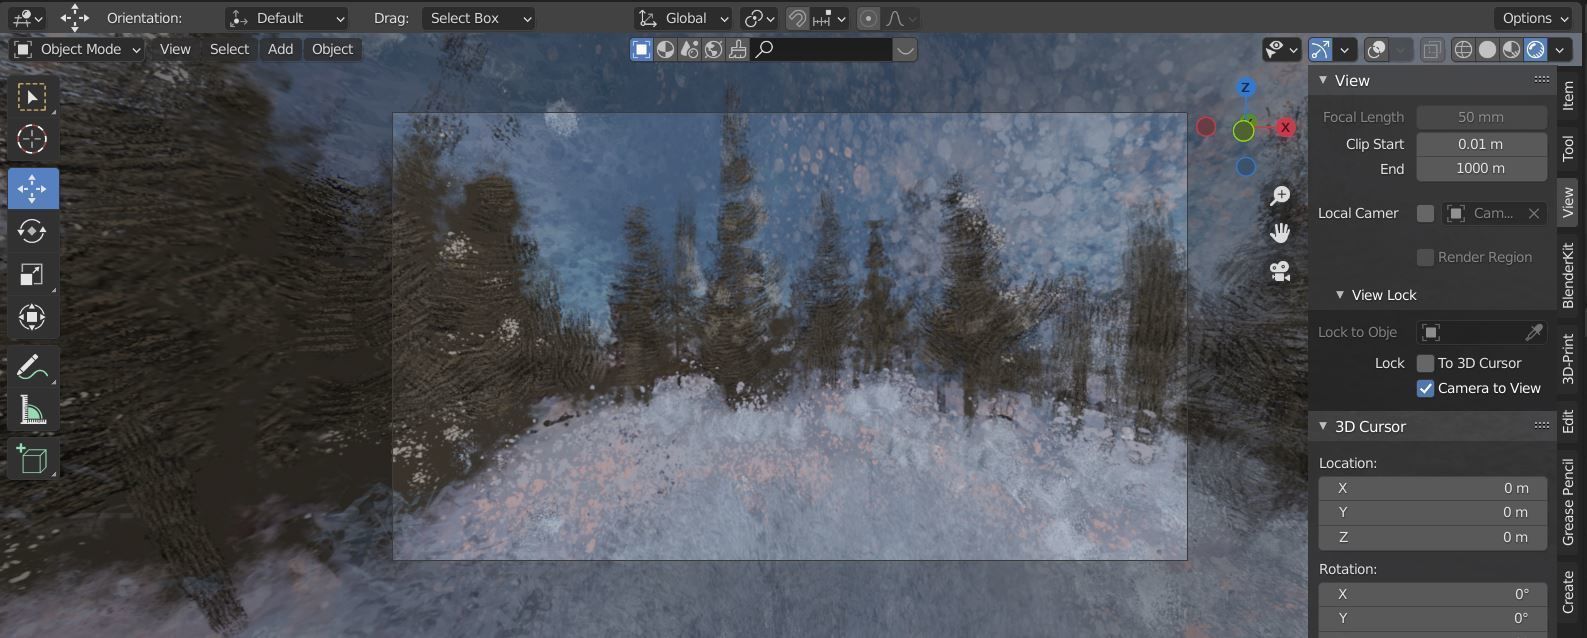Adjust the Clip Start value field
The height and width of the screenshot is (638, 1587).
click(x=1481, y=144)
